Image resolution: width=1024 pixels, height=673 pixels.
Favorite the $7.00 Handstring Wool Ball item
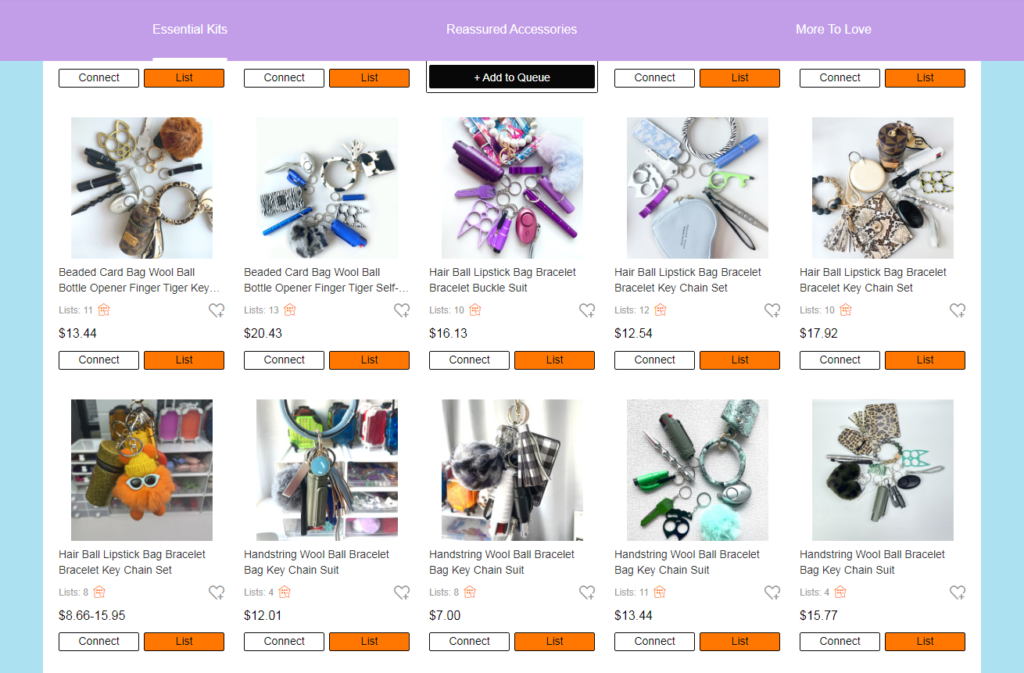tap(587, 593)
